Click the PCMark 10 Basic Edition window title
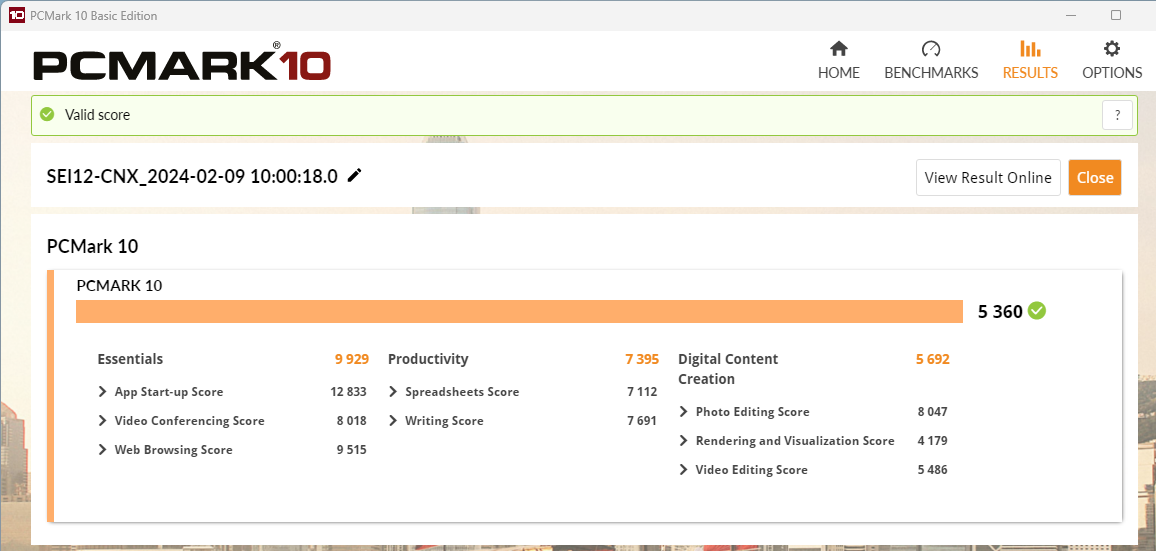The image size is (1156, 551). (x=94, y=15)
